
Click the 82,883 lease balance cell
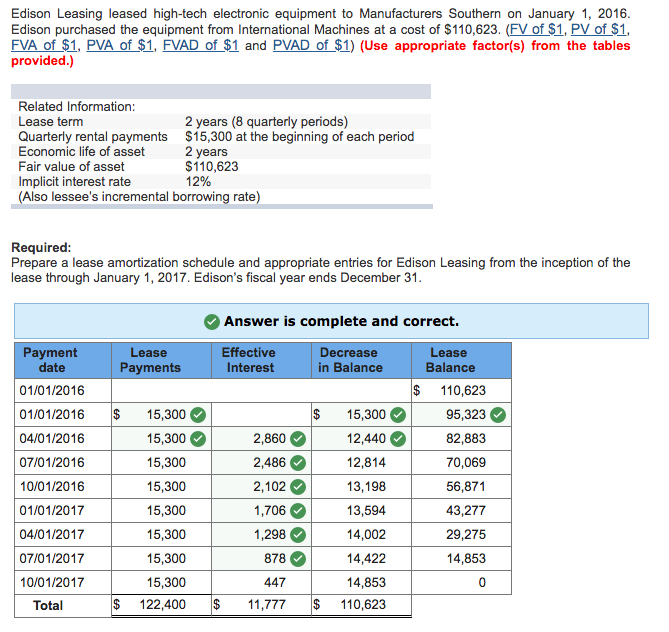tap(462, 439)
